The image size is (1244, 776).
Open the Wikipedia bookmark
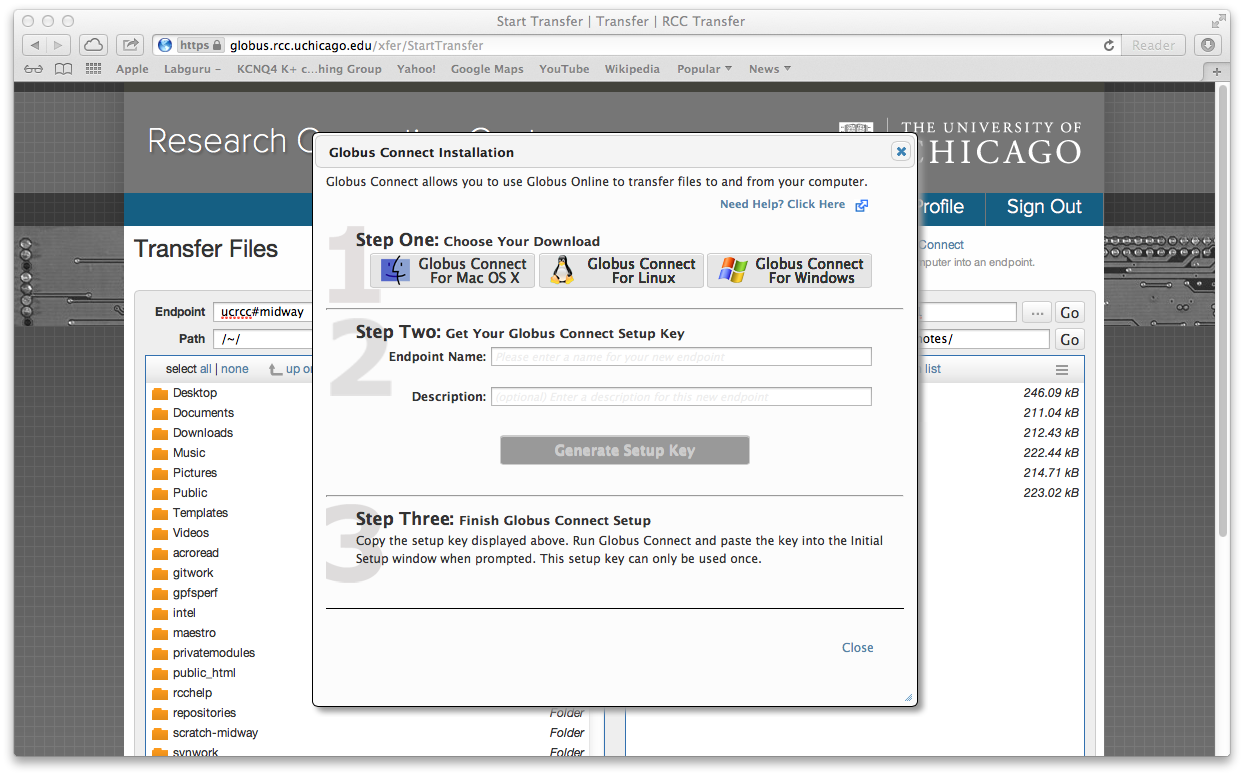coord(632,69)
